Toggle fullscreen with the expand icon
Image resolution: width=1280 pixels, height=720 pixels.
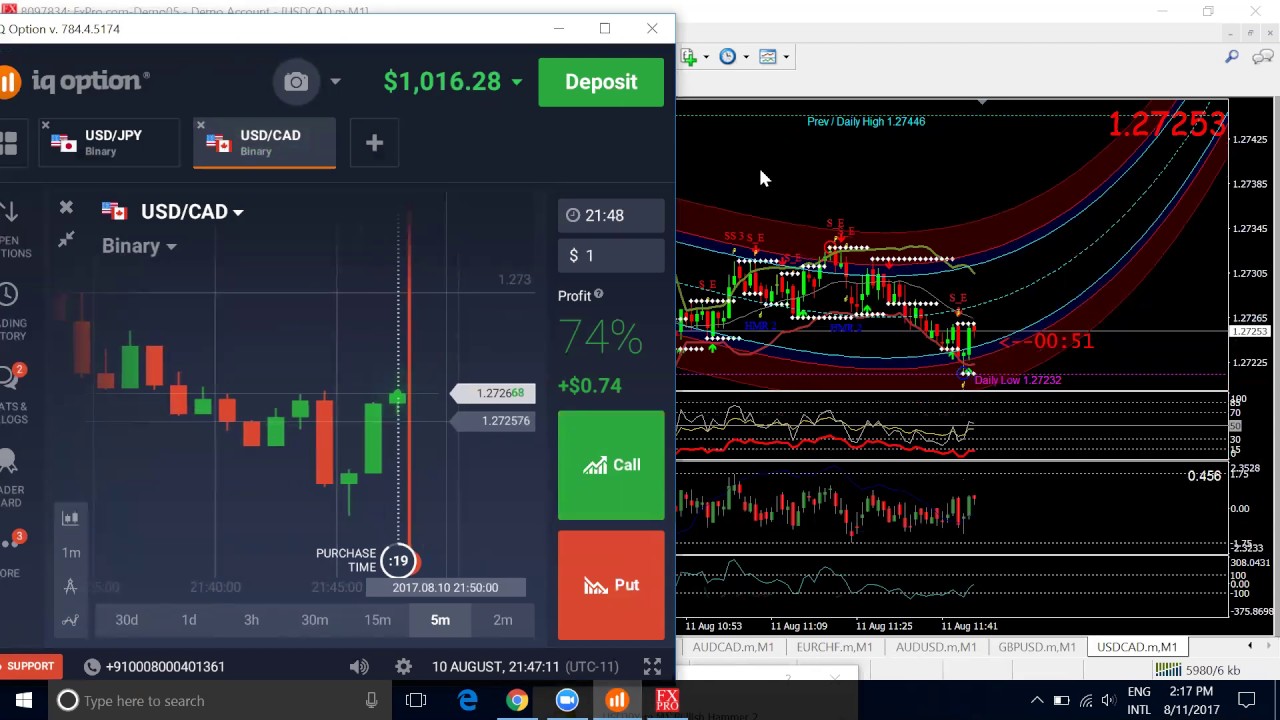coord(652,666)
